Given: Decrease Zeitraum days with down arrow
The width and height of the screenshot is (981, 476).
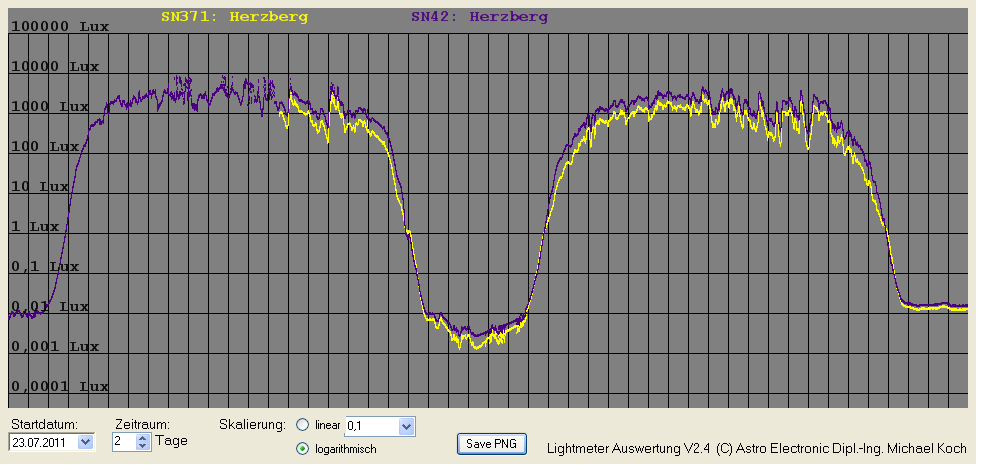Looking at the screenshot, I should click(143, 446).
